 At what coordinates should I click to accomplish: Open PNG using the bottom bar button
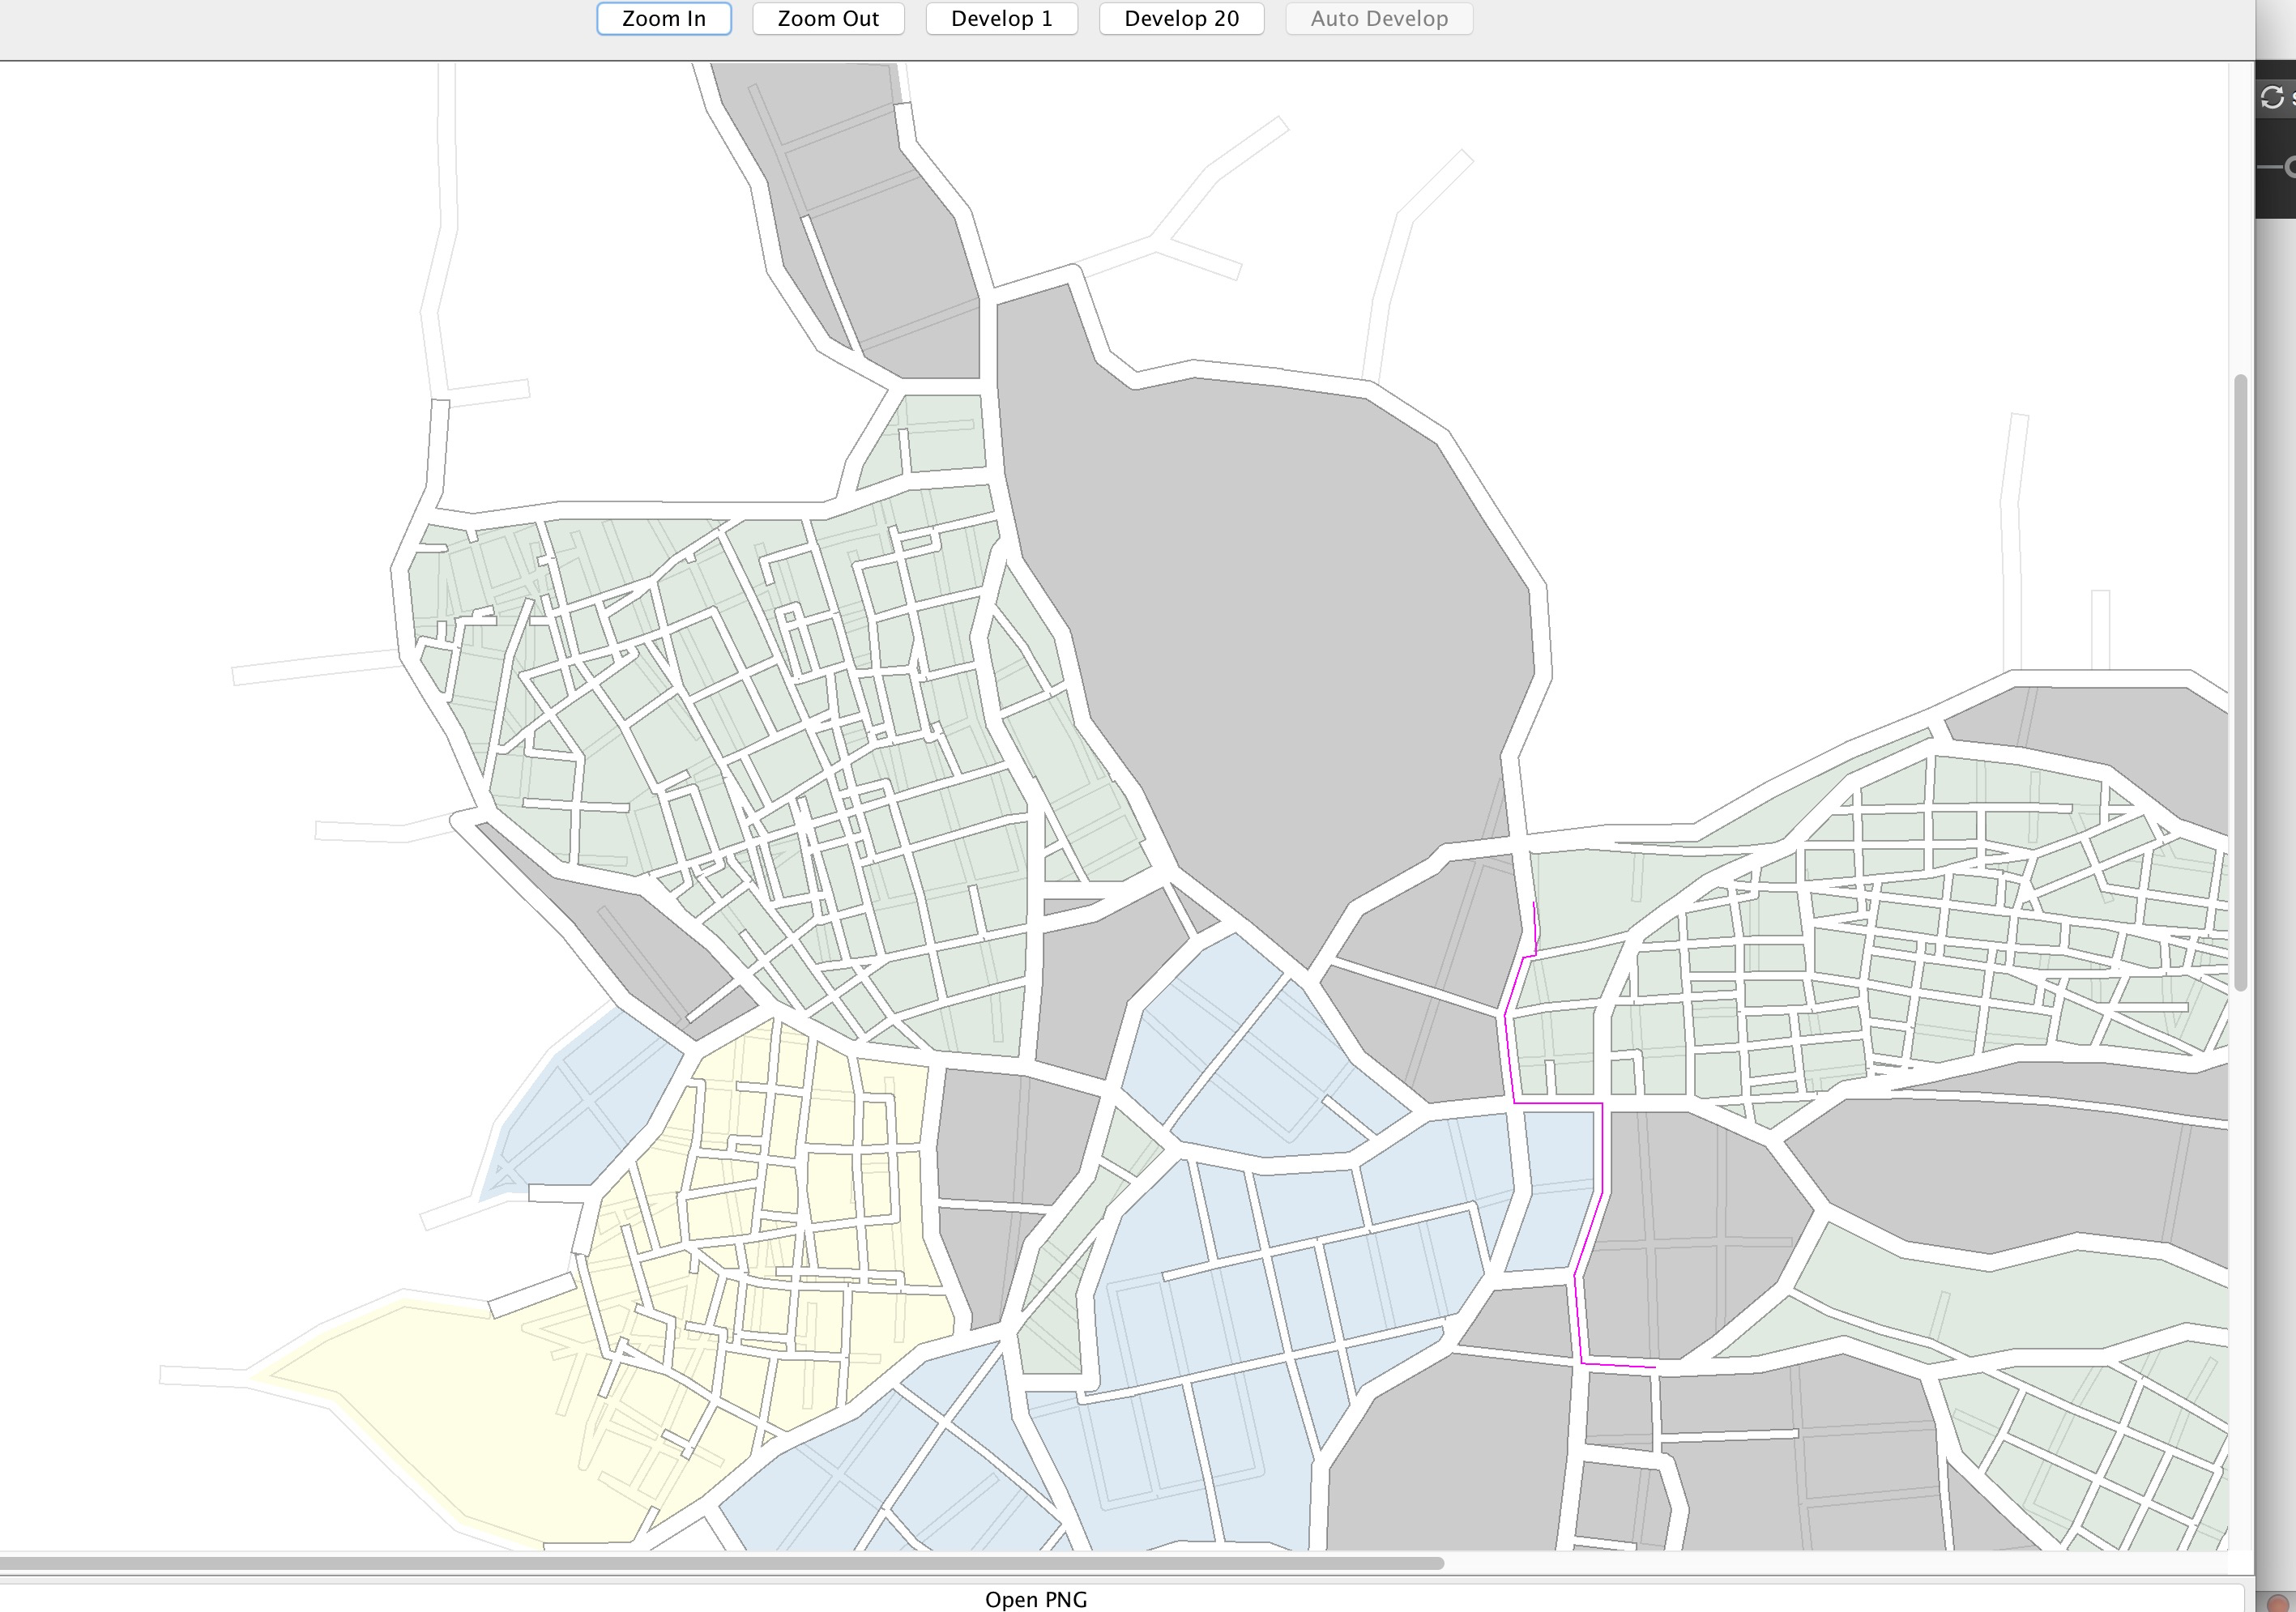click(1035, 1599)
